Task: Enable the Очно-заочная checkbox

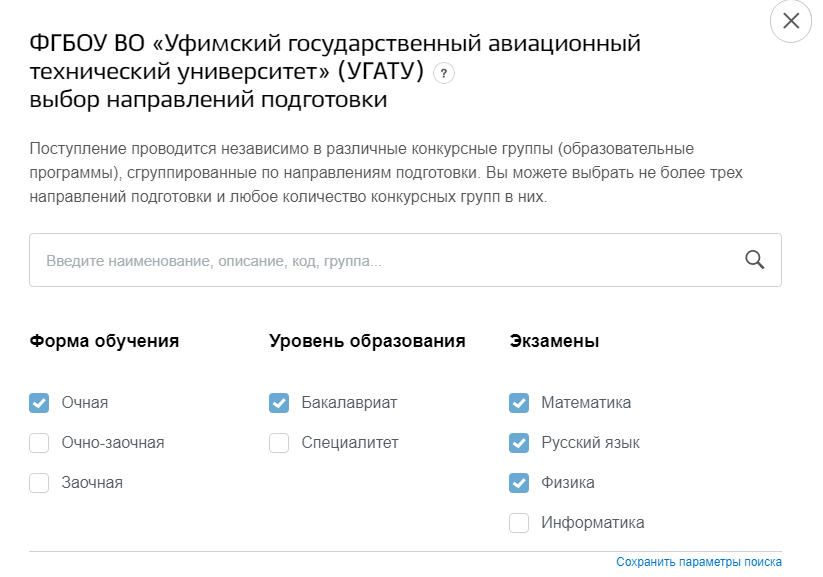Action: 39,443
